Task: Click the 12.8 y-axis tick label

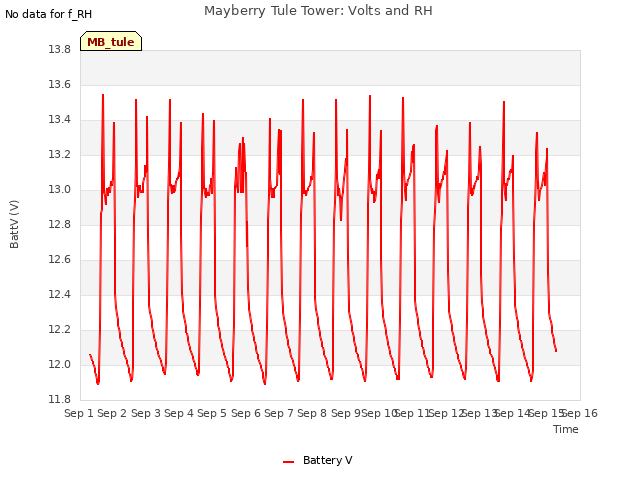Action: click(60, 224)
